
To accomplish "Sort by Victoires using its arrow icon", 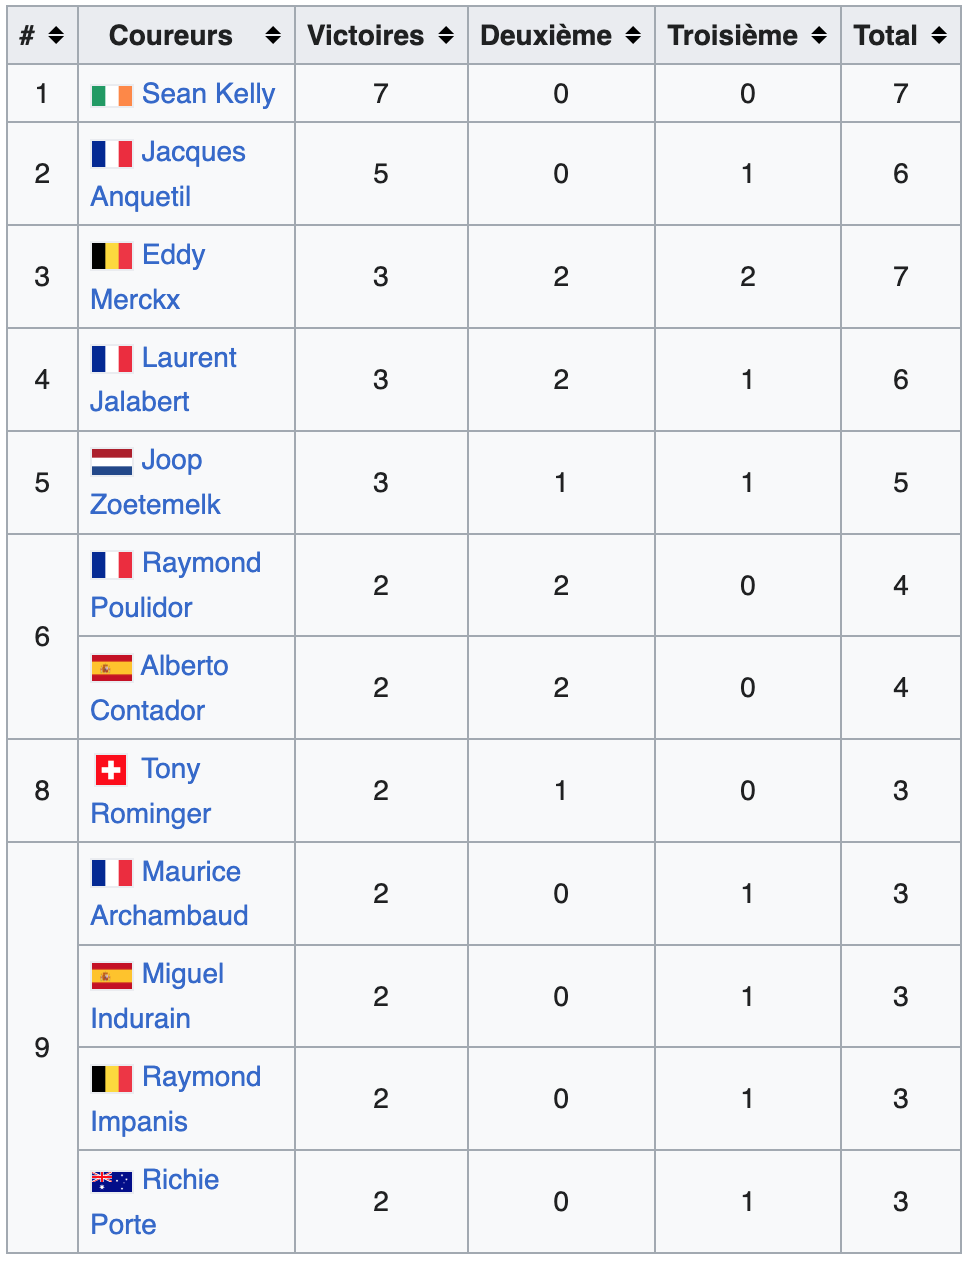I will (x=446, y=36).
